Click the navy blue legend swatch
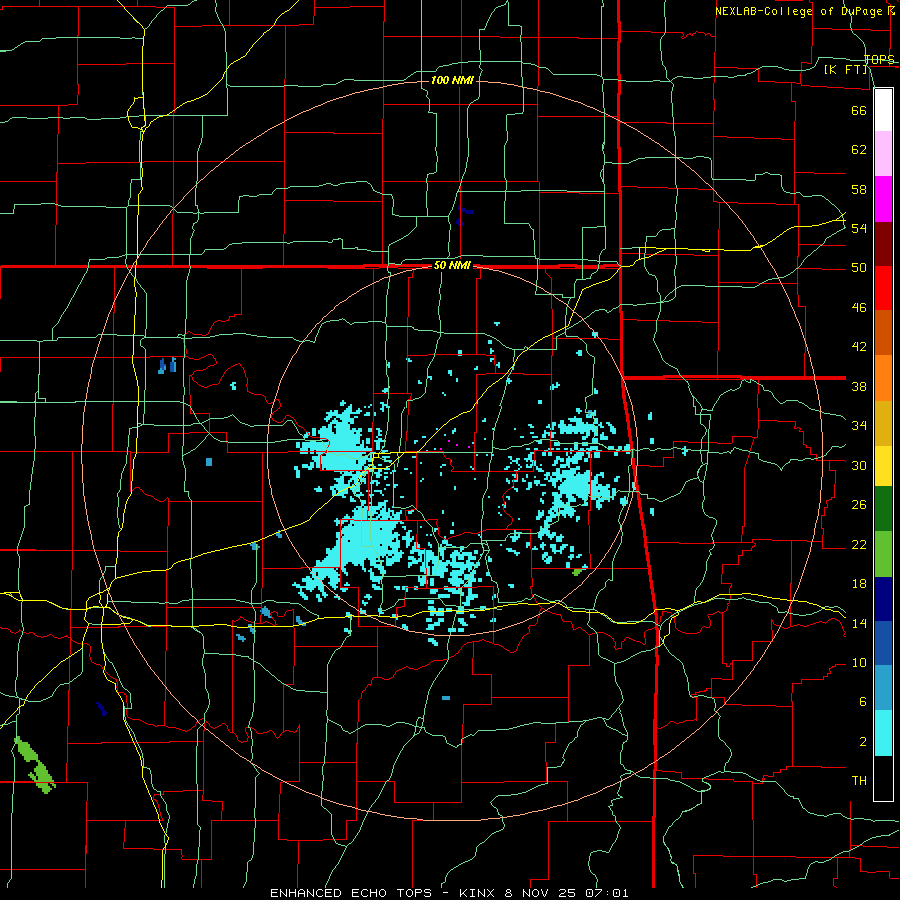The height and width of the screenshot is (900, 900). point(883,599)
